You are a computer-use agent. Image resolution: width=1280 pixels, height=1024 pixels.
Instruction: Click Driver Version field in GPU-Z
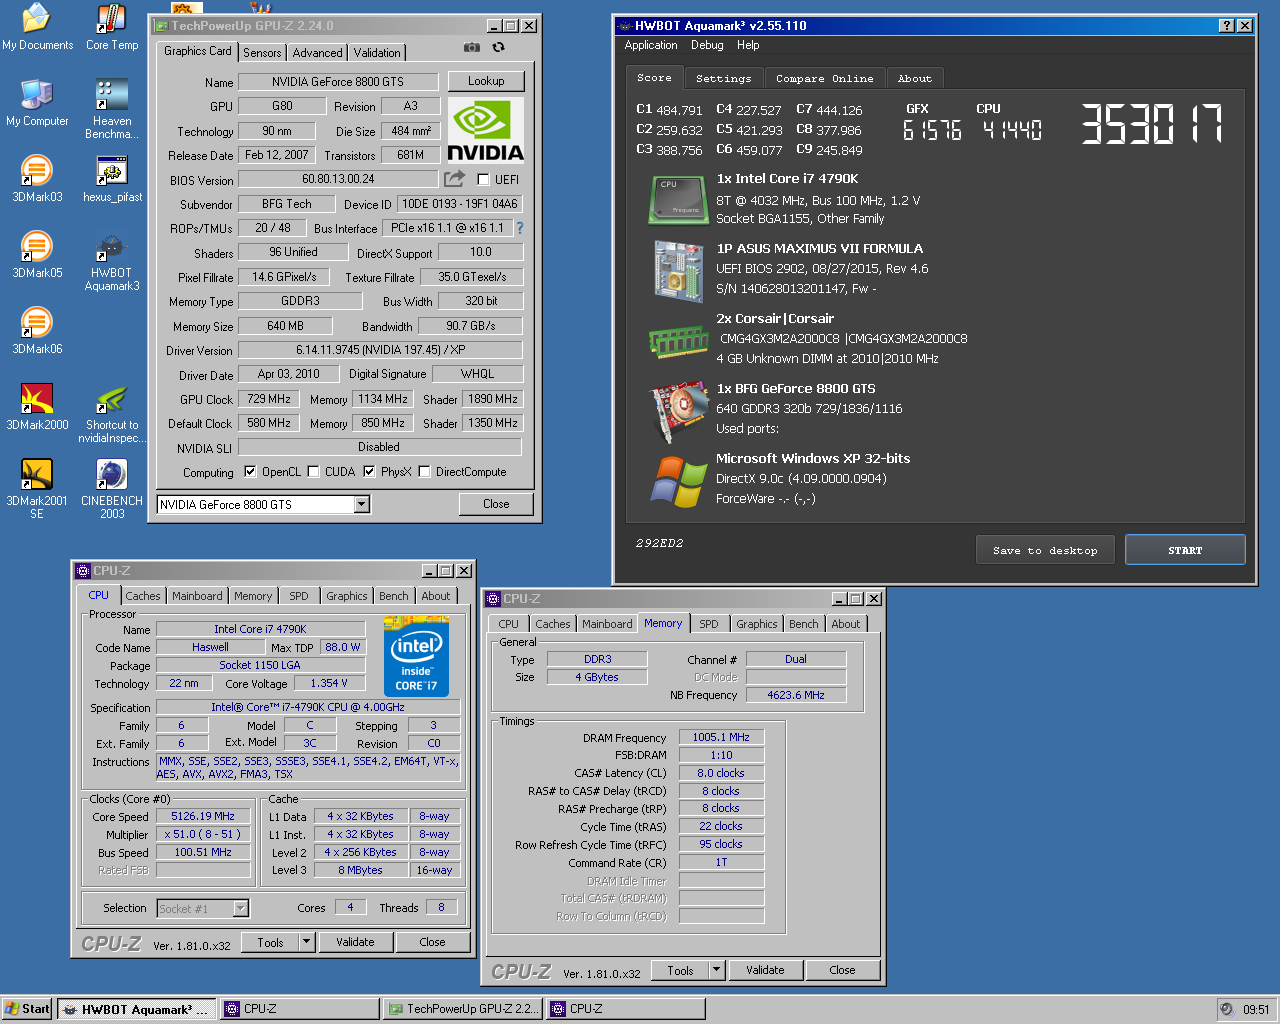(x=380, y=350)
